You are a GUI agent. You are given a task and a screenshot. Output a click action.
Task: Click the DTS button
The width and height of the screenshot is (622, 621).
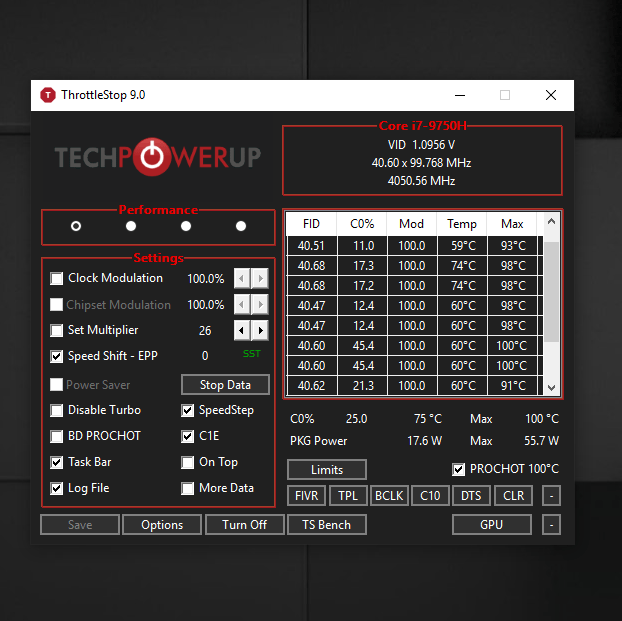click(471, 496)
